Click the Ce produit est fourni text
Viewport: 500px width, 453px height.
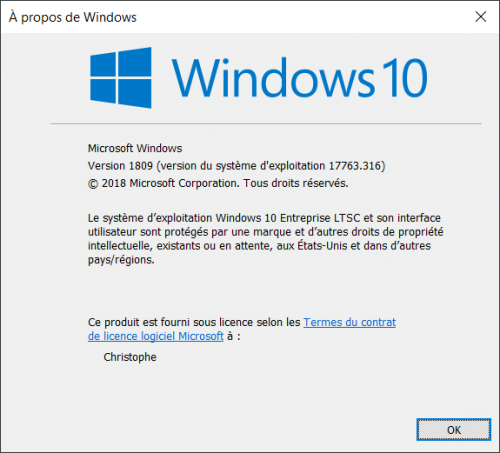click(139, 322)
